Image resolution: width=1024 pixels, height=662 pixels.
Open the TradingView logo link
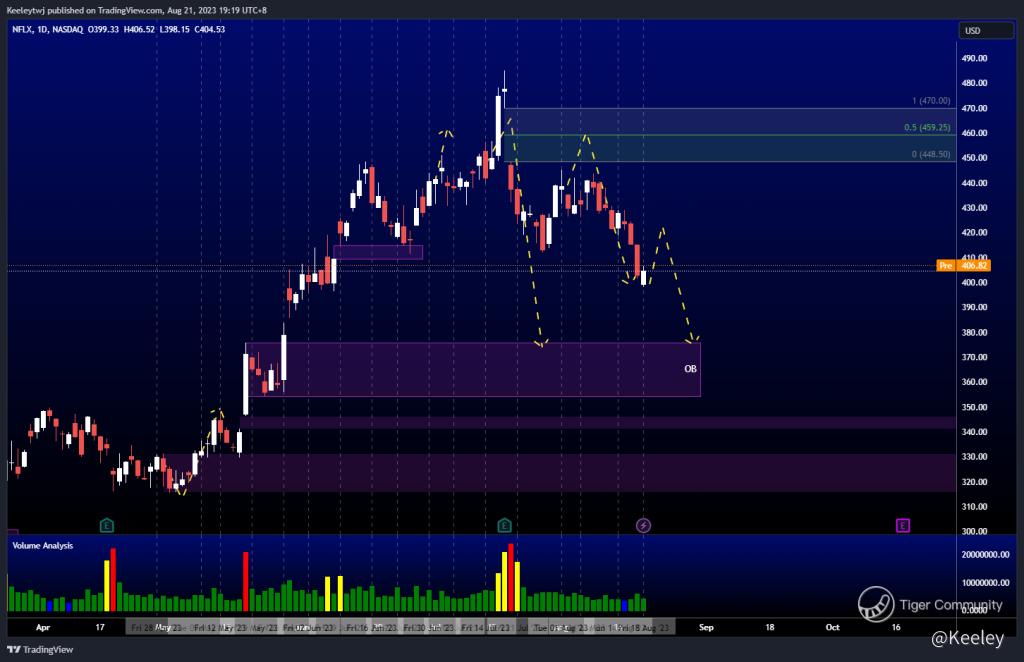coord(40,650)
